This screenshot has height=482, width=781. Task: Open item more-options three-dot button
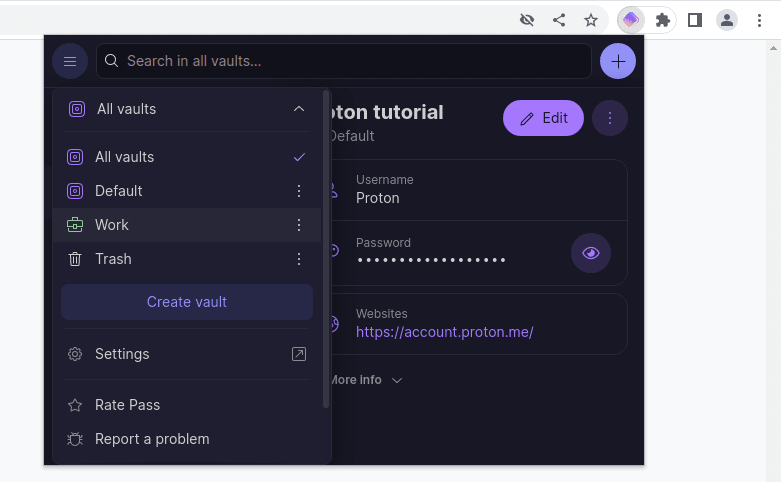tap(610, 118)
